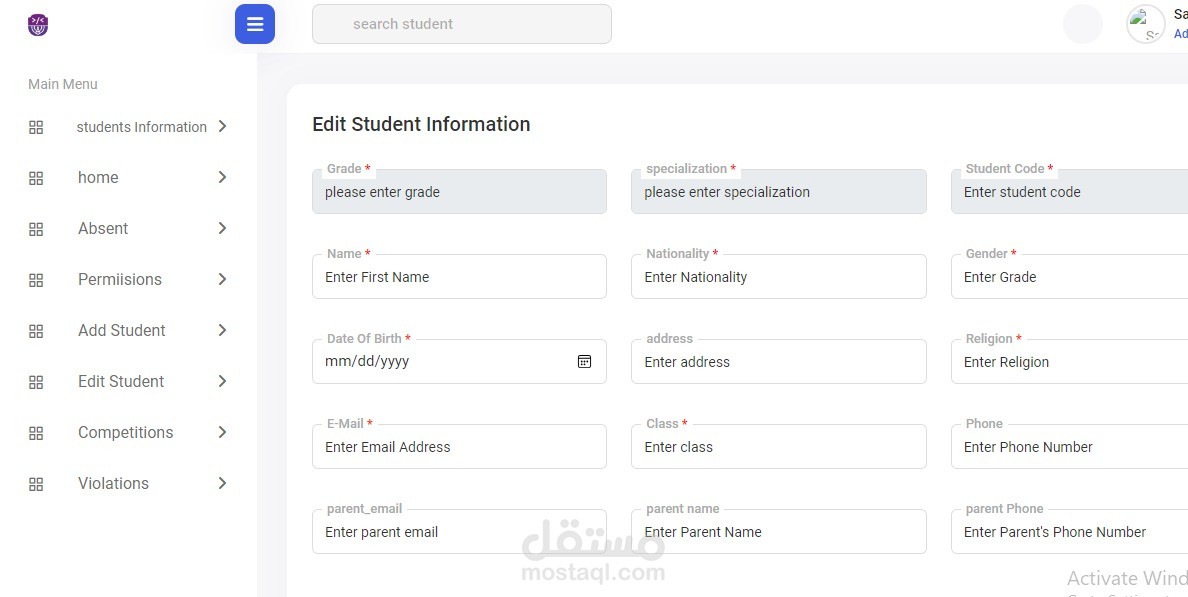Expand the home menu chevron
The image size is (1188, 597).
tap(222, 177)
